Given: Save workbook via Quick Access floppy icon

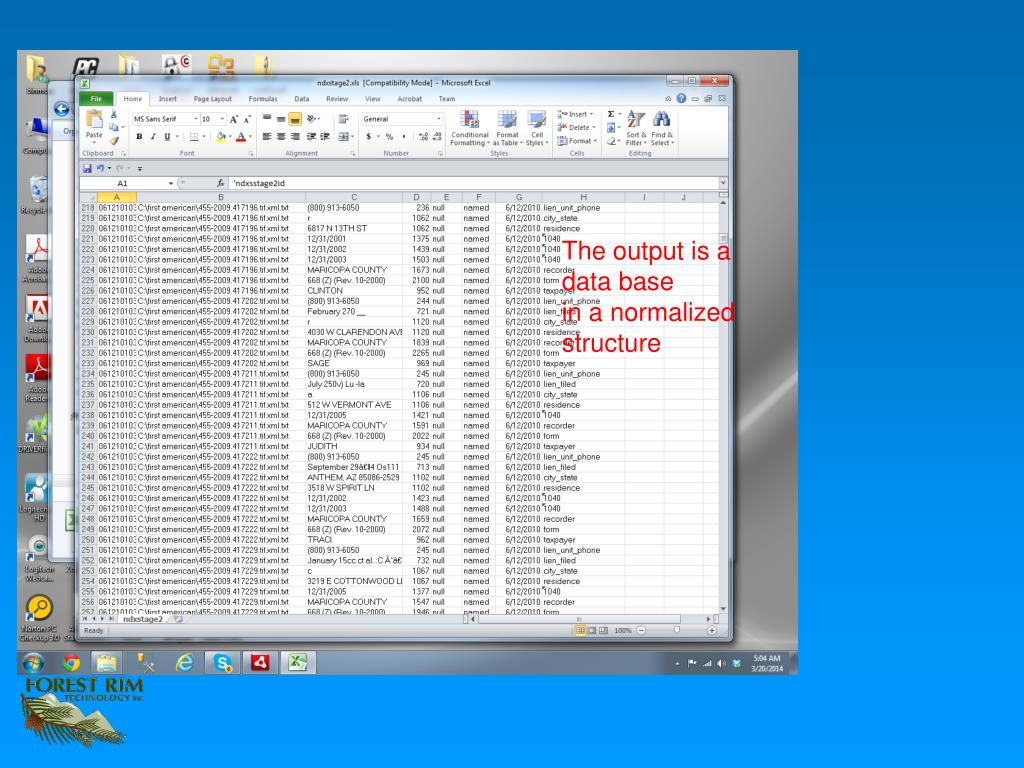Looking at the screenshot, I should (x=87, y=168).
